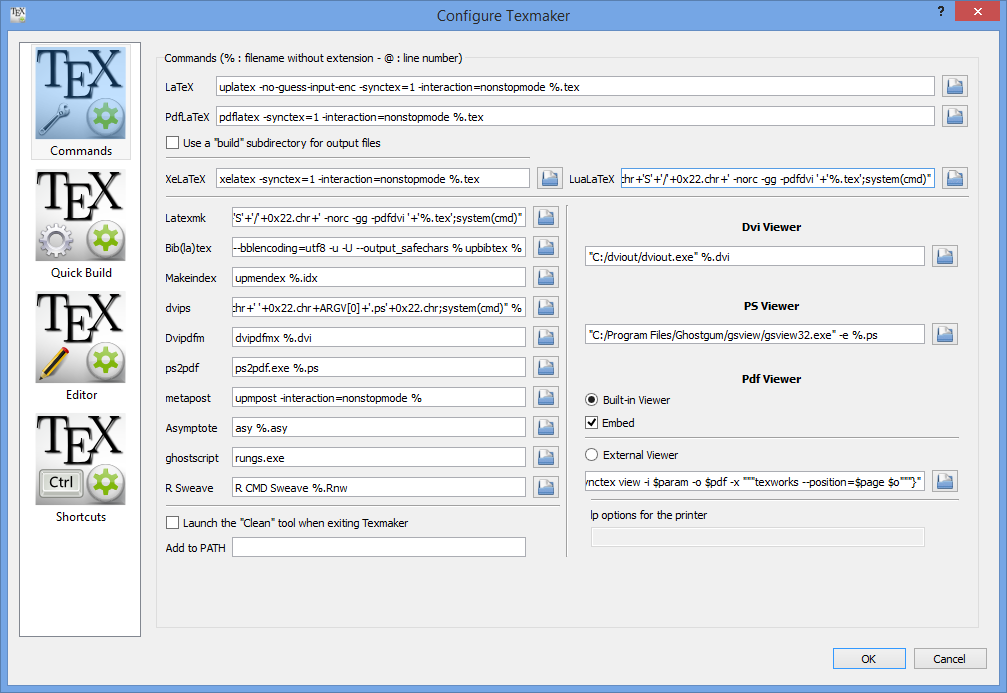Edit the Dvipdfm dvipdfmx command field

pos(378,338)
